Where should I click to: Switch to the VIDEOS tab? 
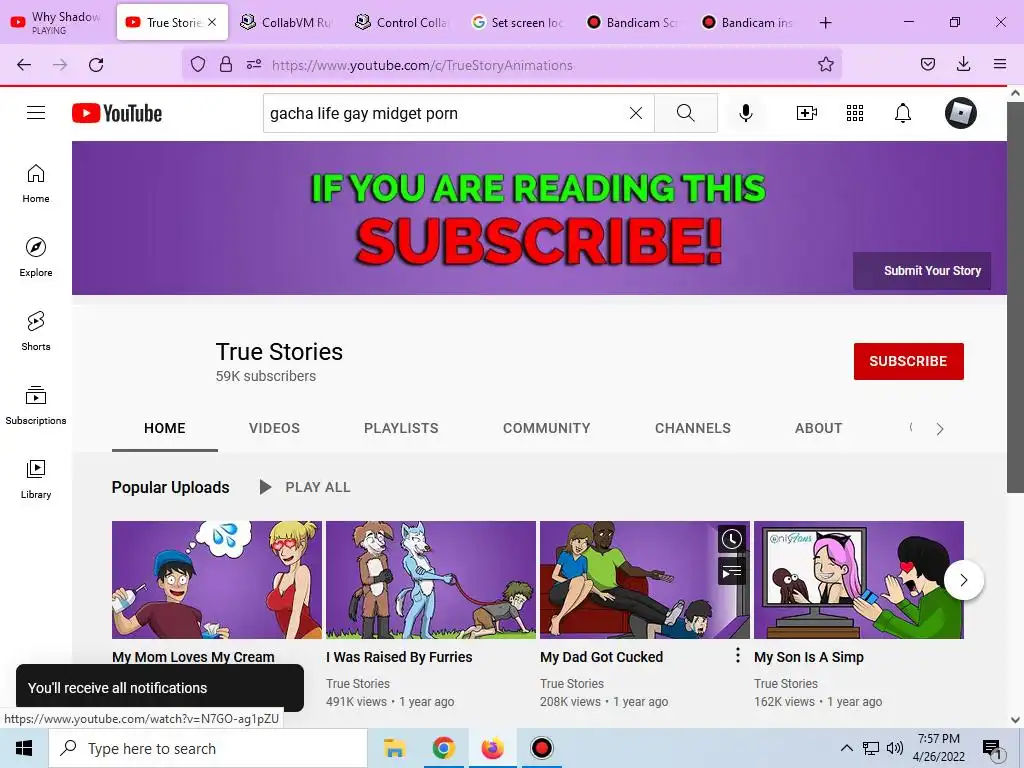274,428
